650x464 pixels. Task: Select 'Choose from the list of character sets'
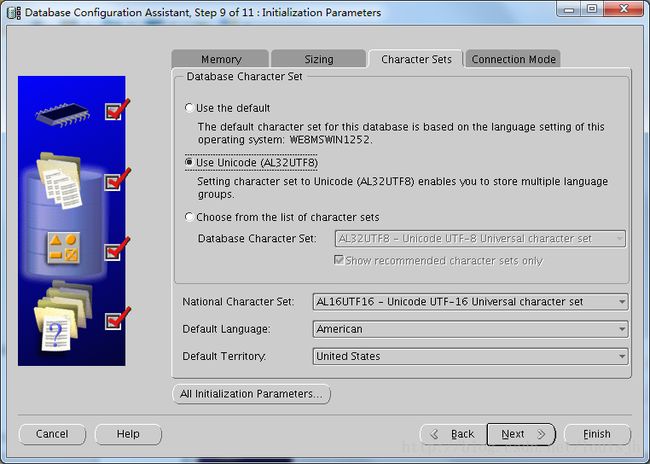(189, 217)
